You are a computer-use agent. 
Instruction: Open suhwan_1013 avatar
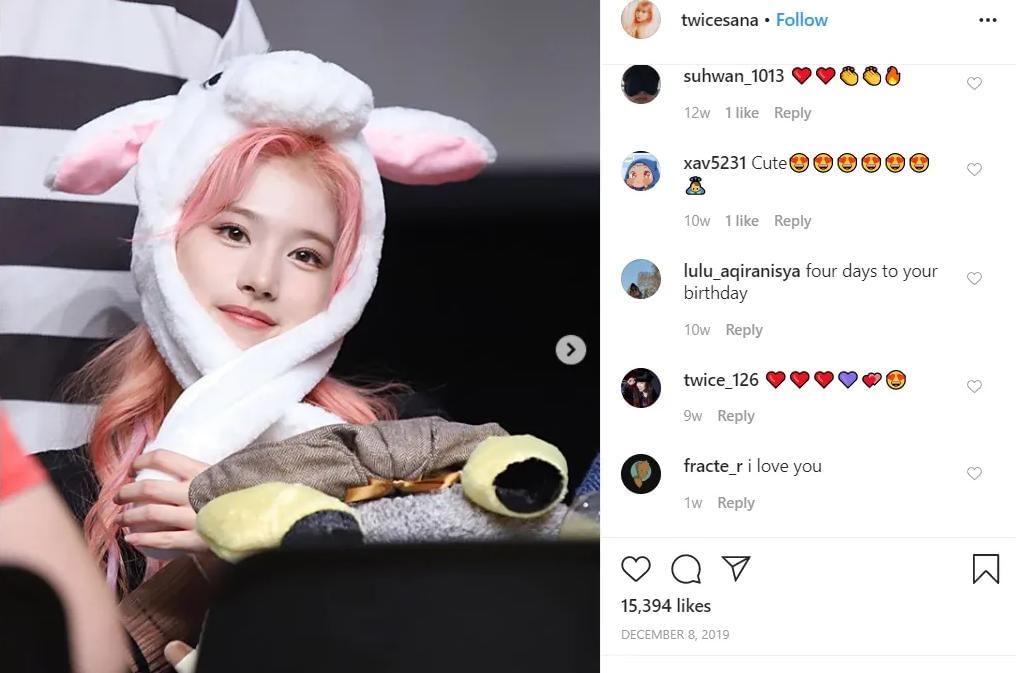(641, 84)
